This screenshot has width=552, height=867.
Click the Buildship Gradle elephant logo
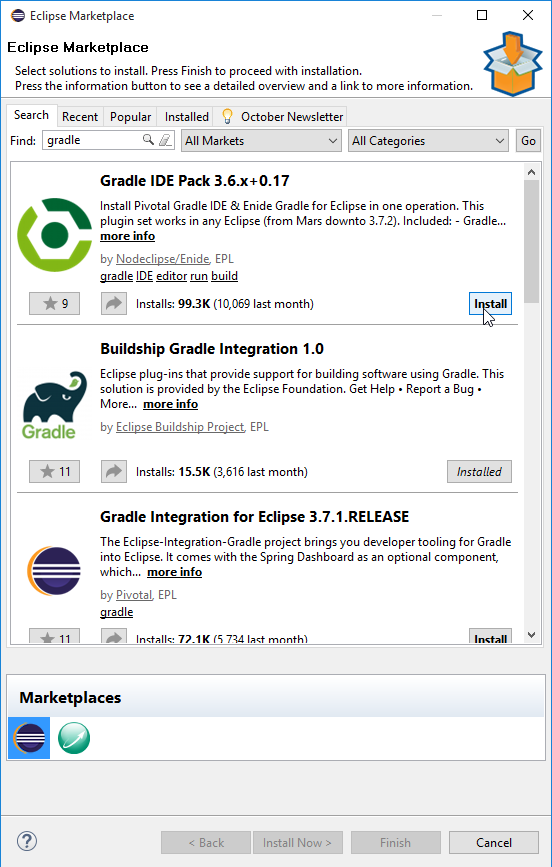[55, 405]
